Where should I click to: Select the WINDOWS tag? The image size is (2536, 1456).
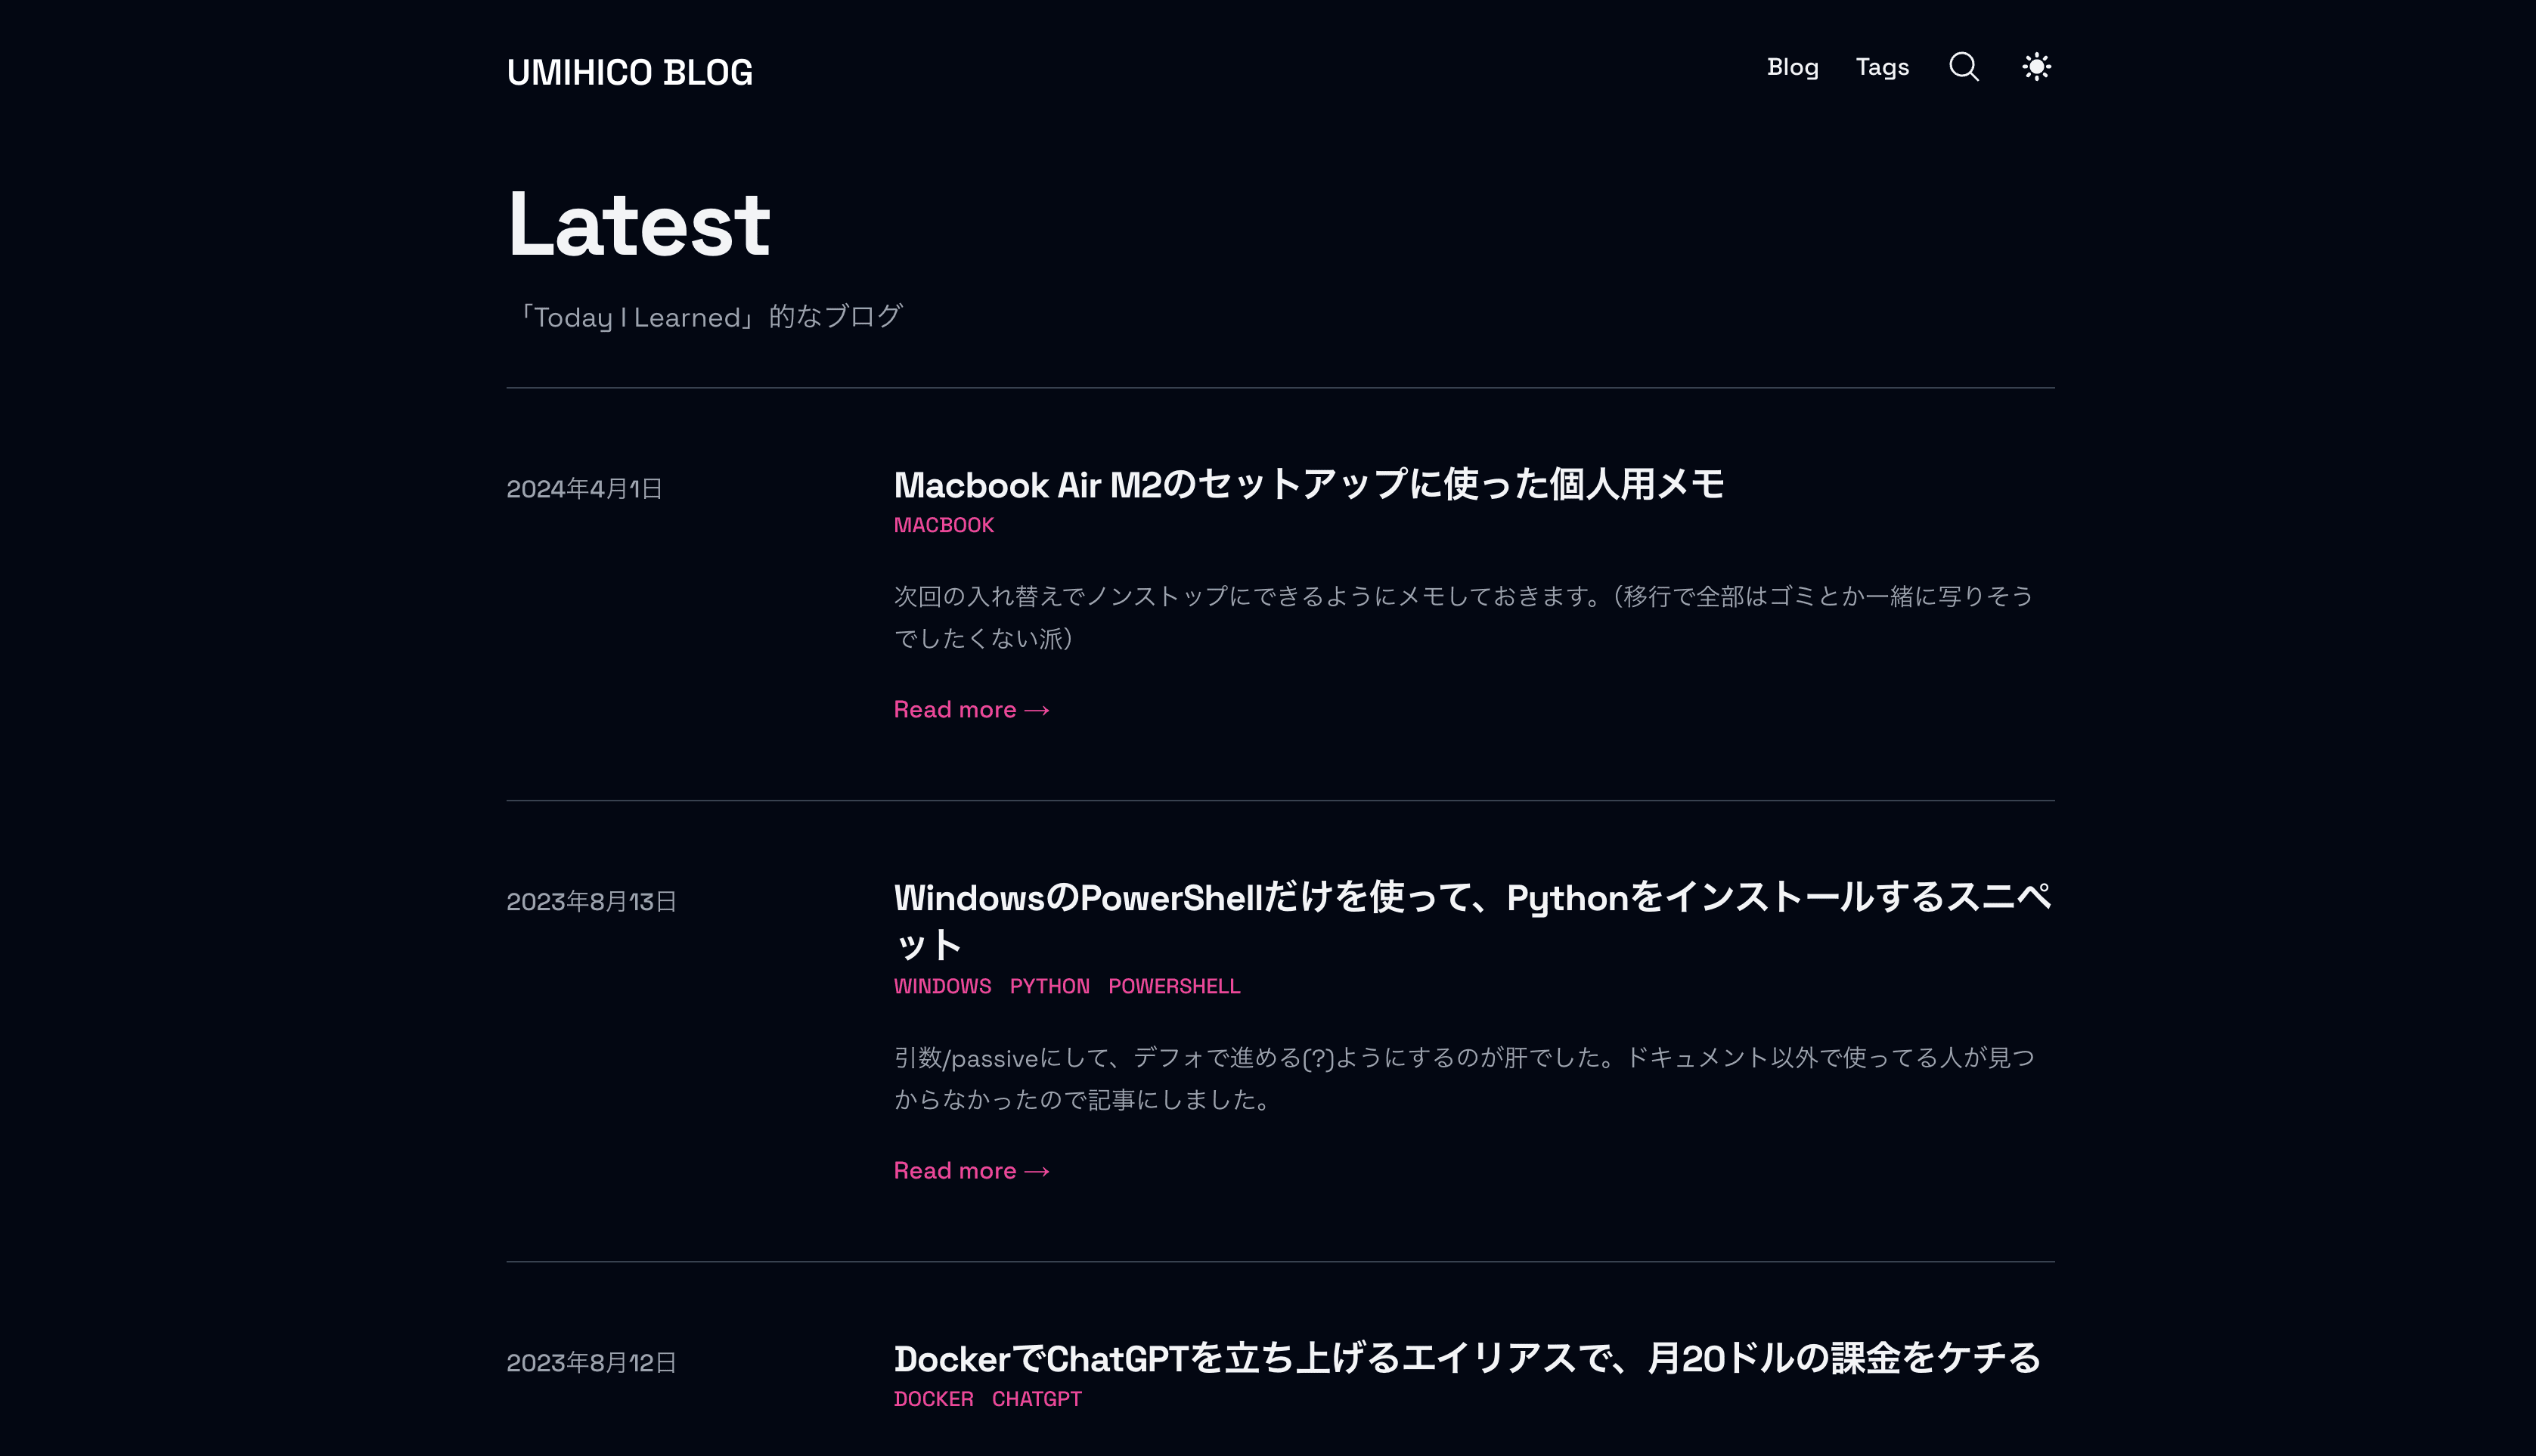[942, 986]
